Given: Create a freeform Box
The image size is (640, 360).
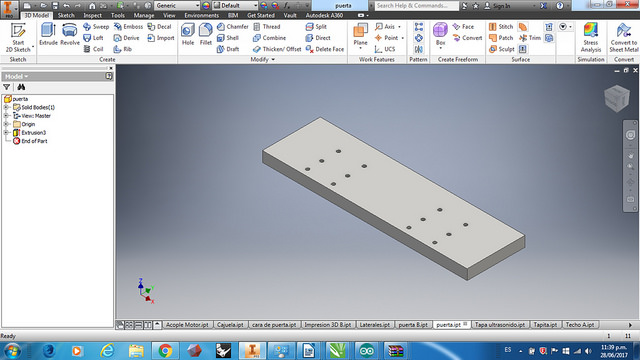Looking at the screenshot, I should [x=440, y=35].
